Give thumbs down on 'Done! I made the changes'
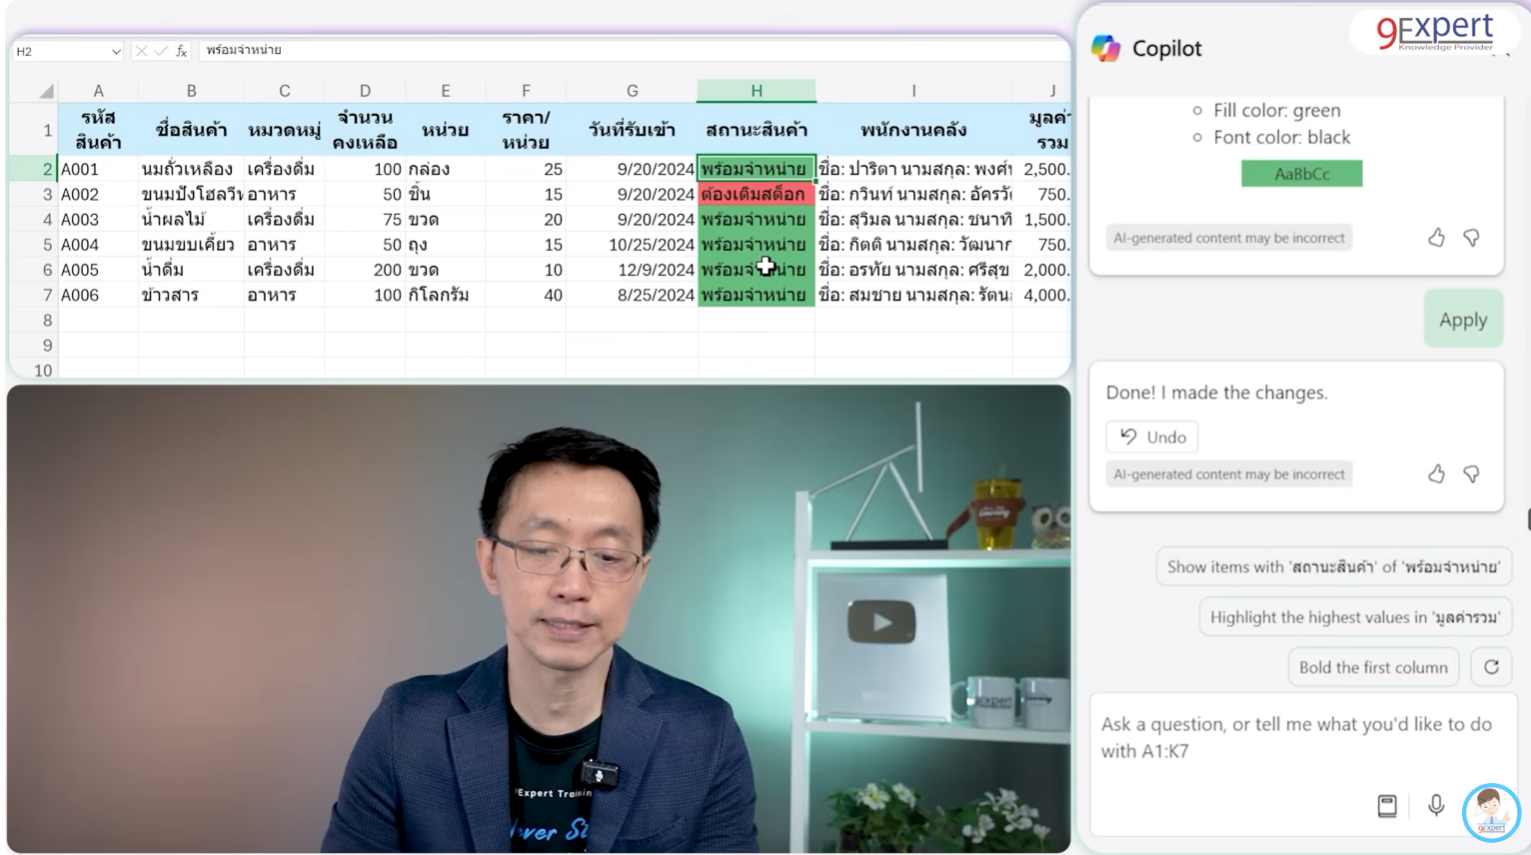This screenshot has width=1531, height=855. (1471, 475)
